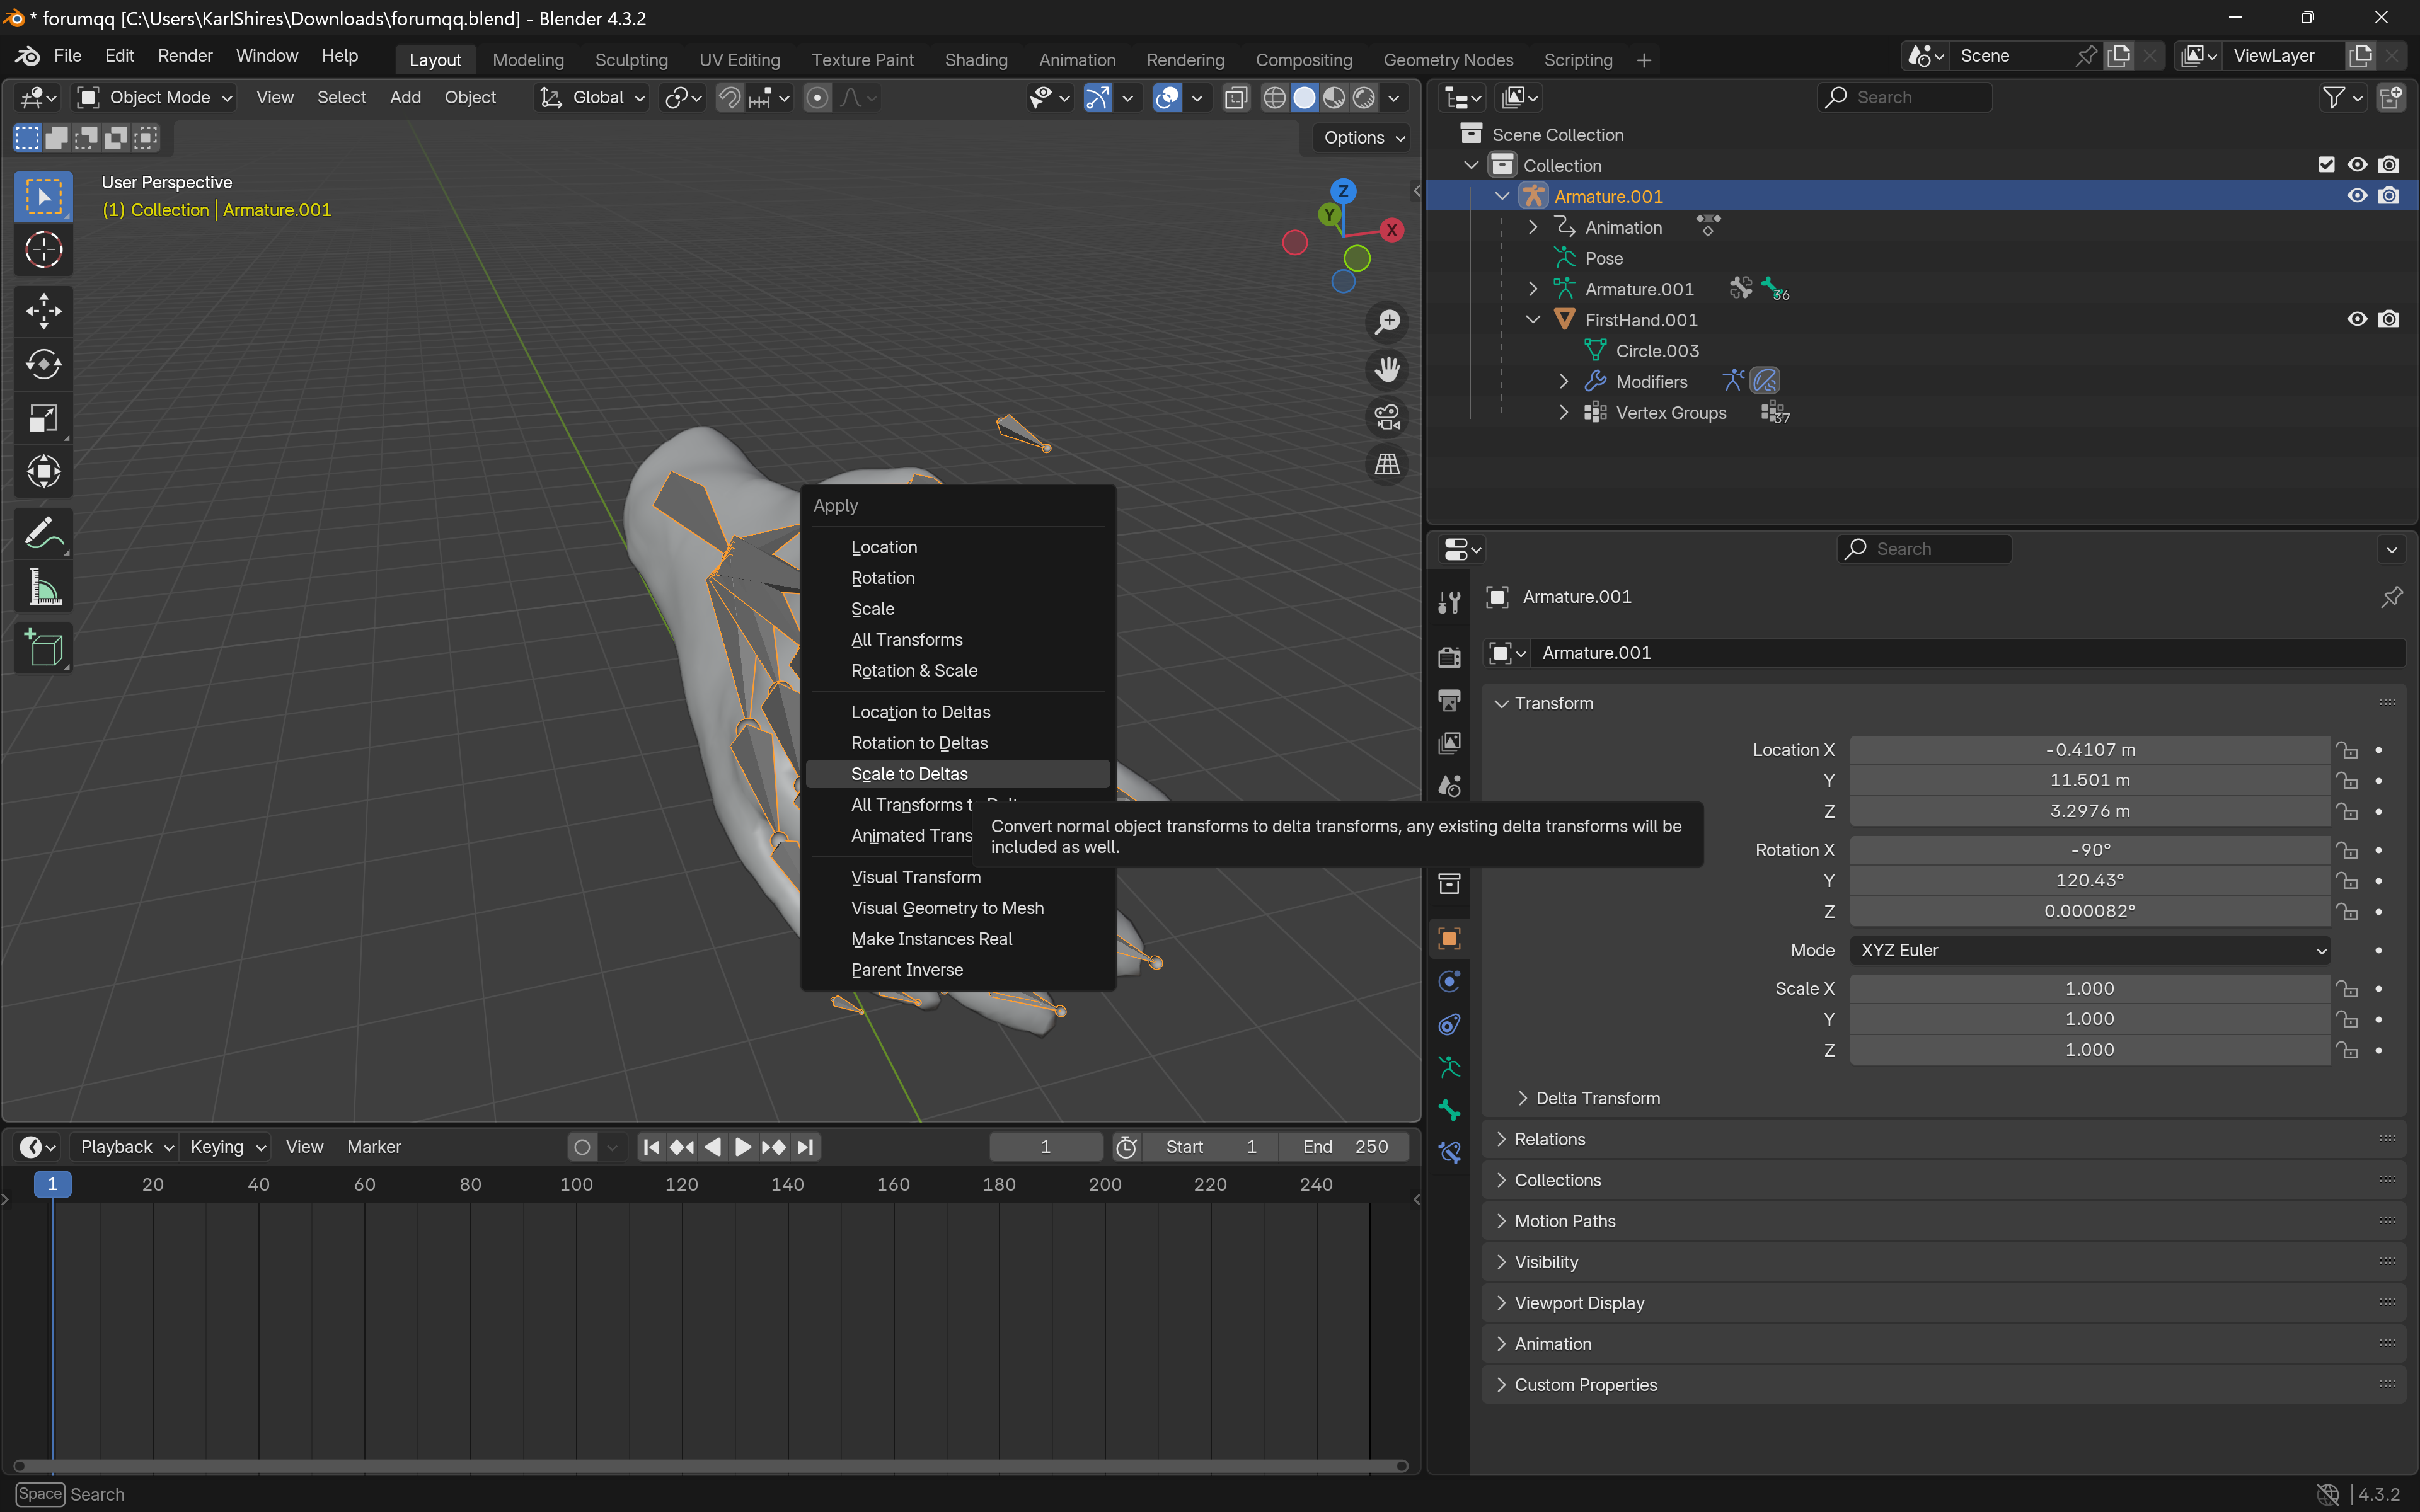This screenshot has height=1512, width=2420.
Task: Pin the Armature.001 properties panel
Action: click(x=2391, y=597)
